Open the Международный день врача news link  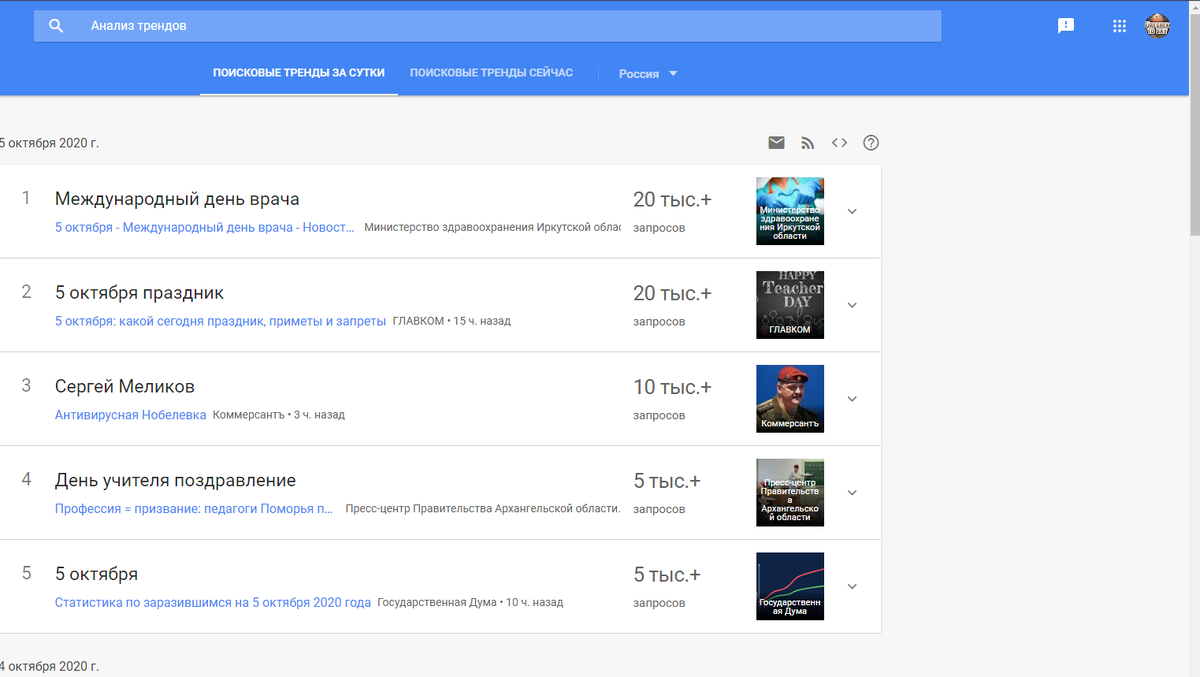(205, 227)
